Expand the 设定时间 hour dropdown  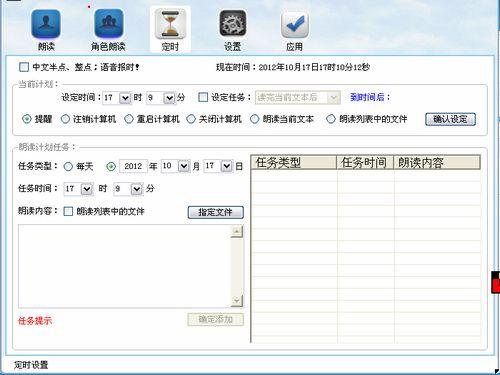tap(125, 98)
